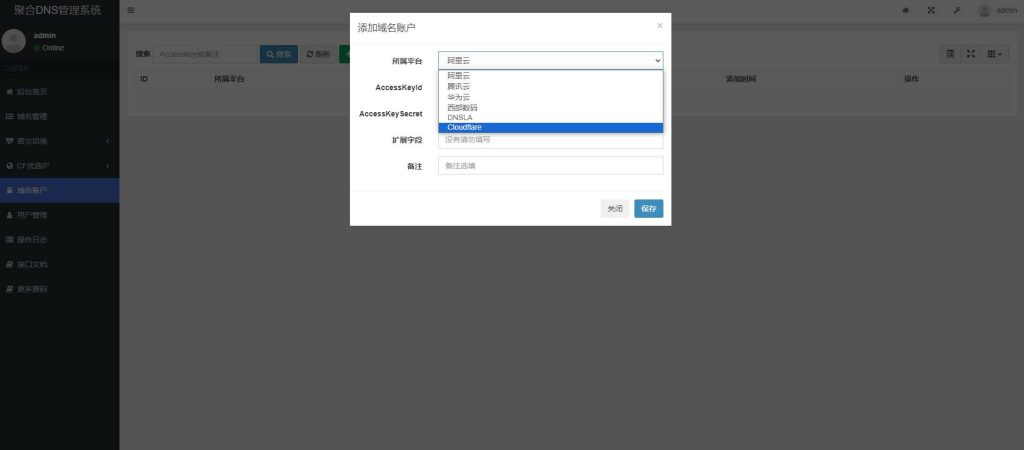Image resolution: width=1024 pixels, height=450 pixels.
Task: Open 后台首页 in the sidebar
Action: tap(59, 91)
